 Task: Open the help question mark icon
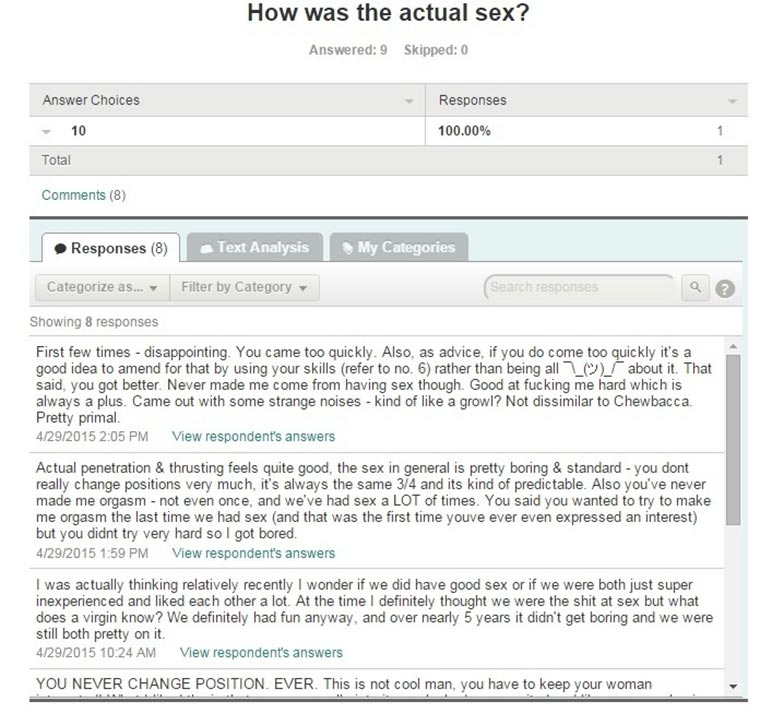pos(725,288)
